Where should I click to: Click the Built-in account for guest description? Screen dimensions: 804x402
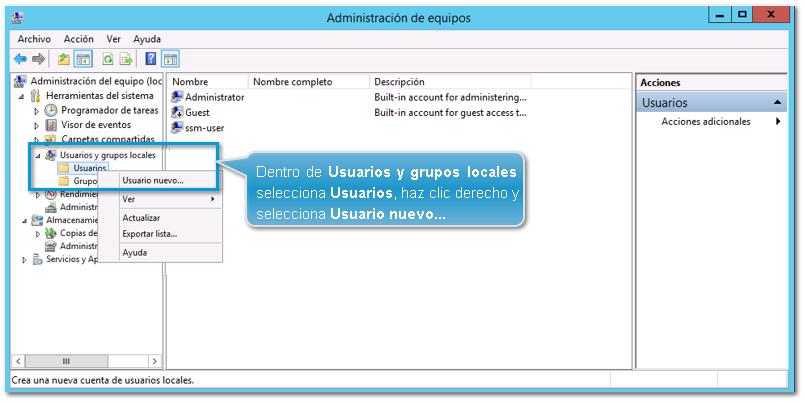pyautogui.click(x=450, y=112)
